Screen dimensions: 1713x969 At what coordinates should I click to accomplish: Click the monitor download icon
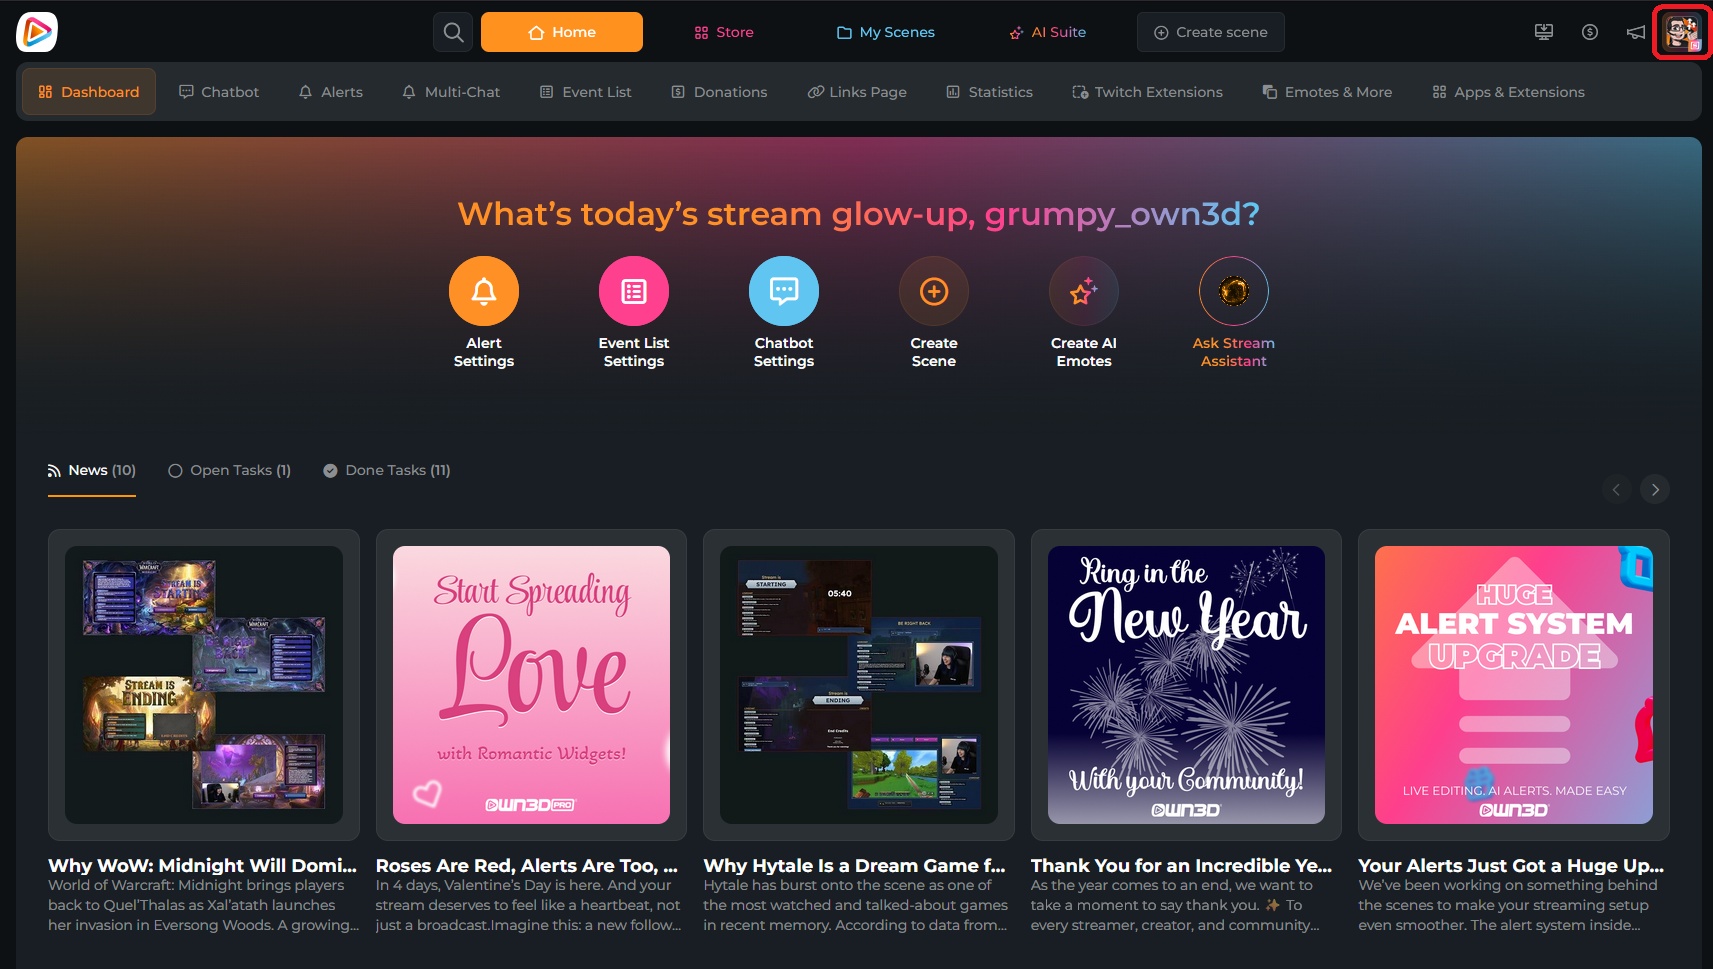pos(1544,32)
